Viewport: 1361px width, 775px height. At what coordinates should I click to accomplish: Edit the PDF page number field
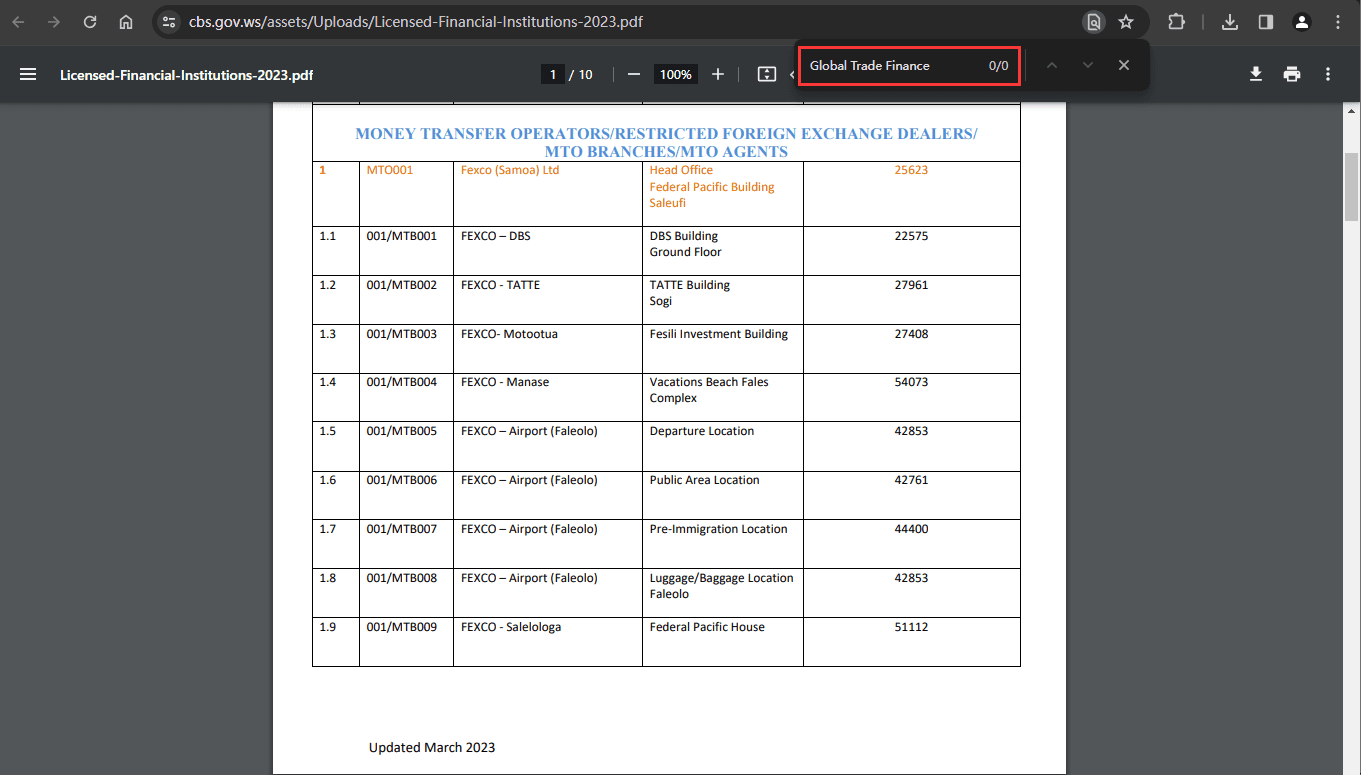pyautogui.click(x=553, y=74)
